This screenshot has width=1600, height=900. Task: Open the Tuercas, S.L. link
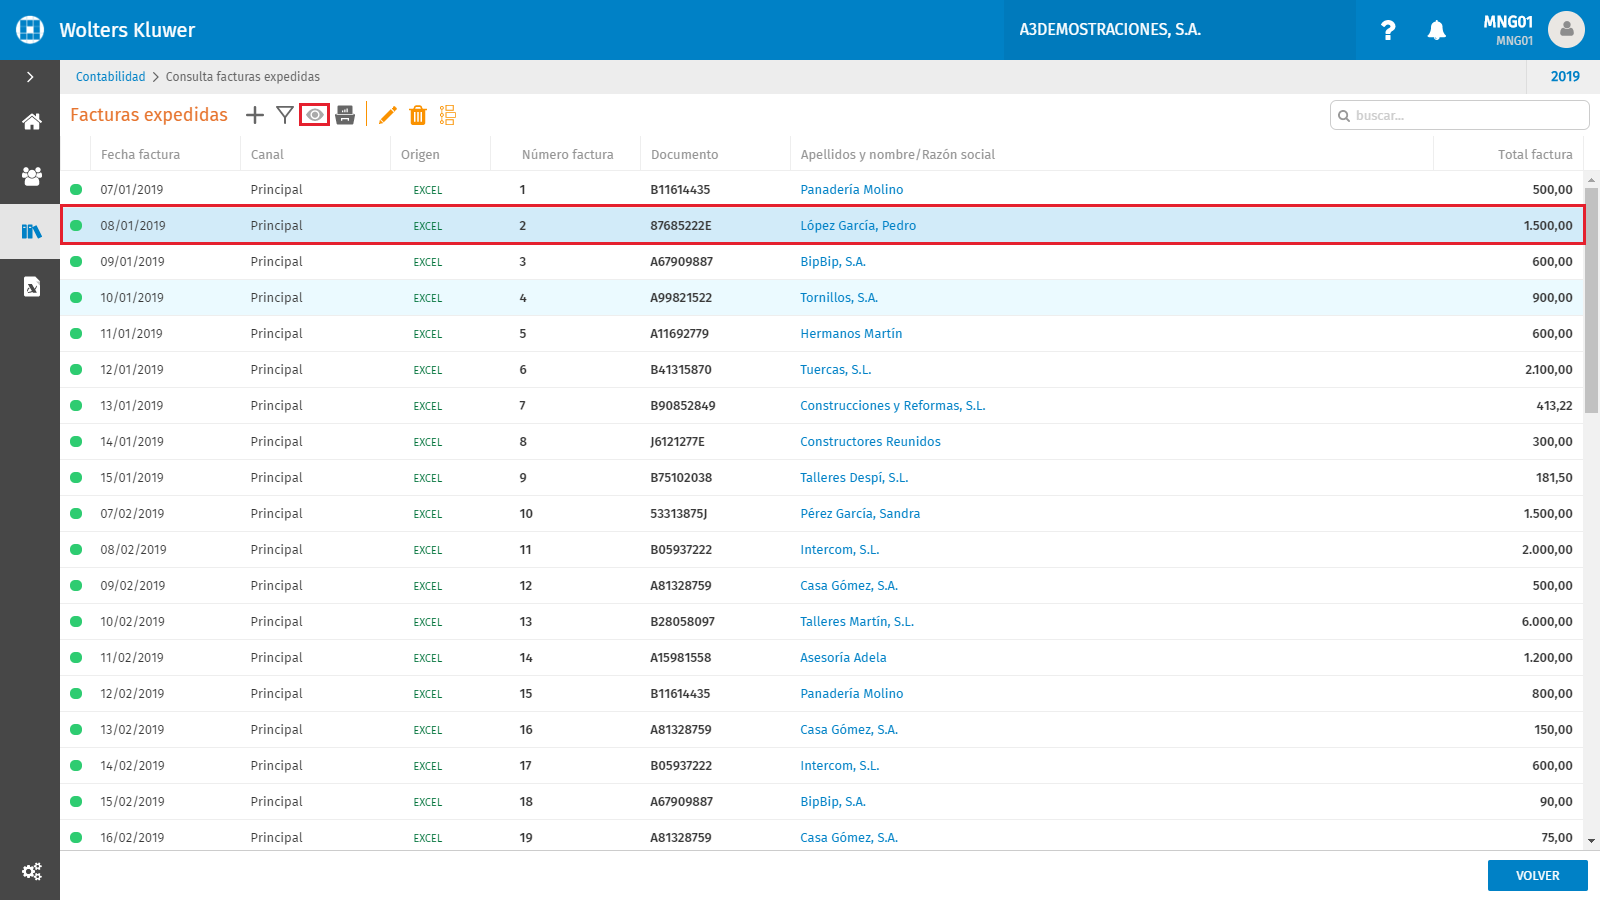click(x=836, y=369)
